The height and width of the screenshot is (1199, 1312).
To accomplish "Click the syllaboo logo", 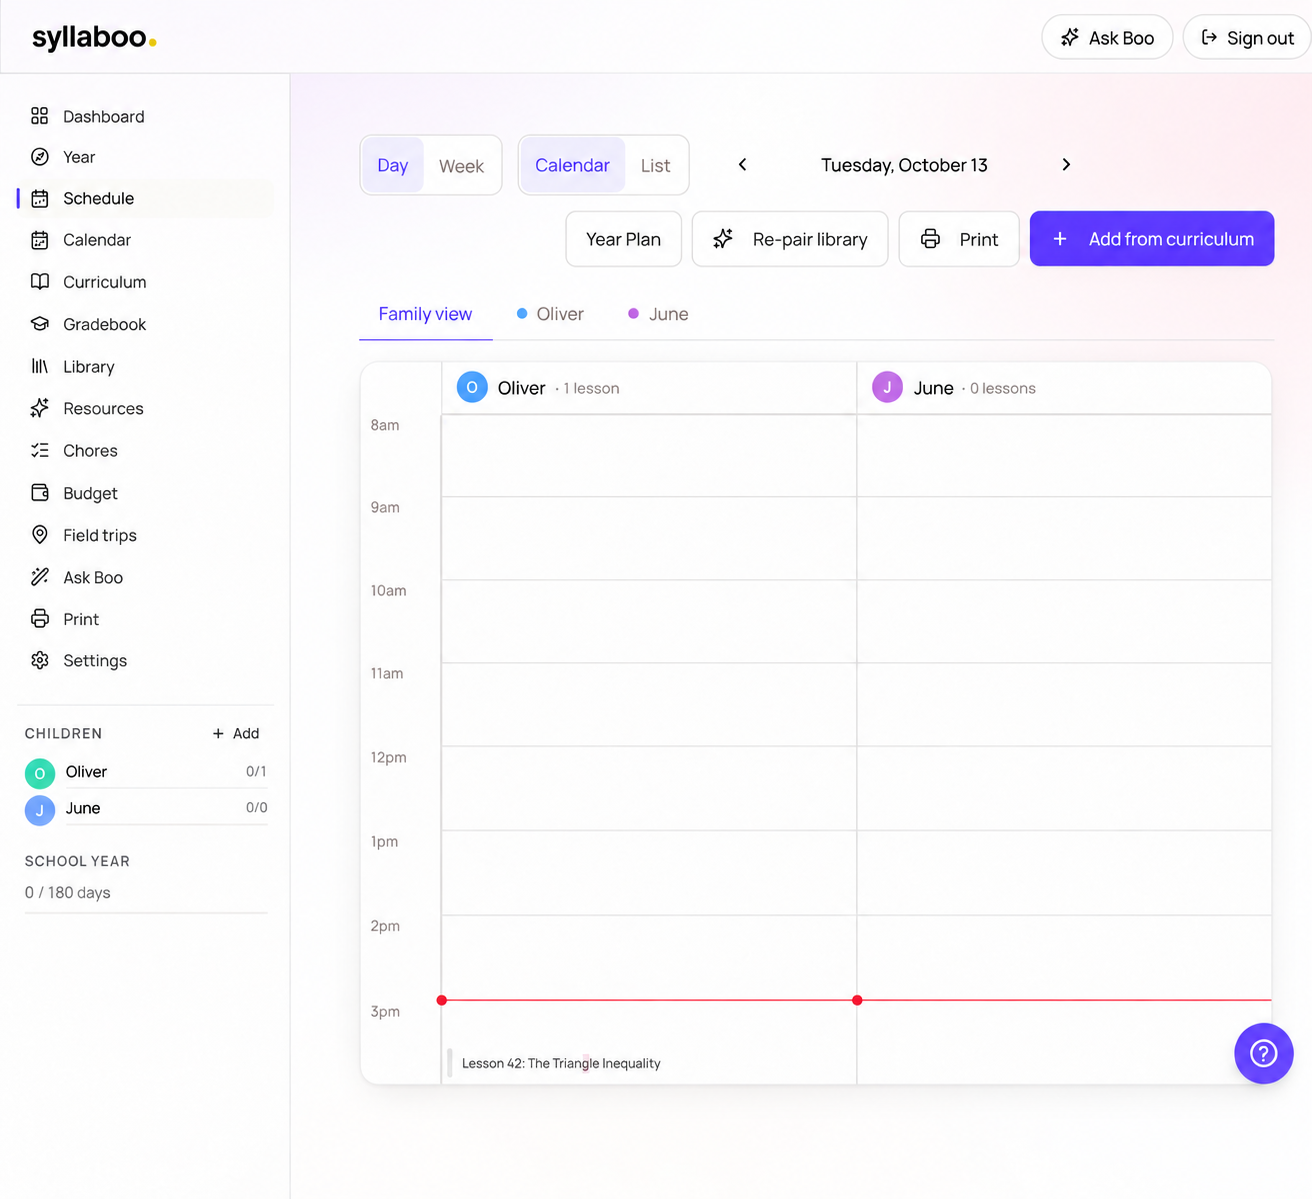I will pos(94,37).
